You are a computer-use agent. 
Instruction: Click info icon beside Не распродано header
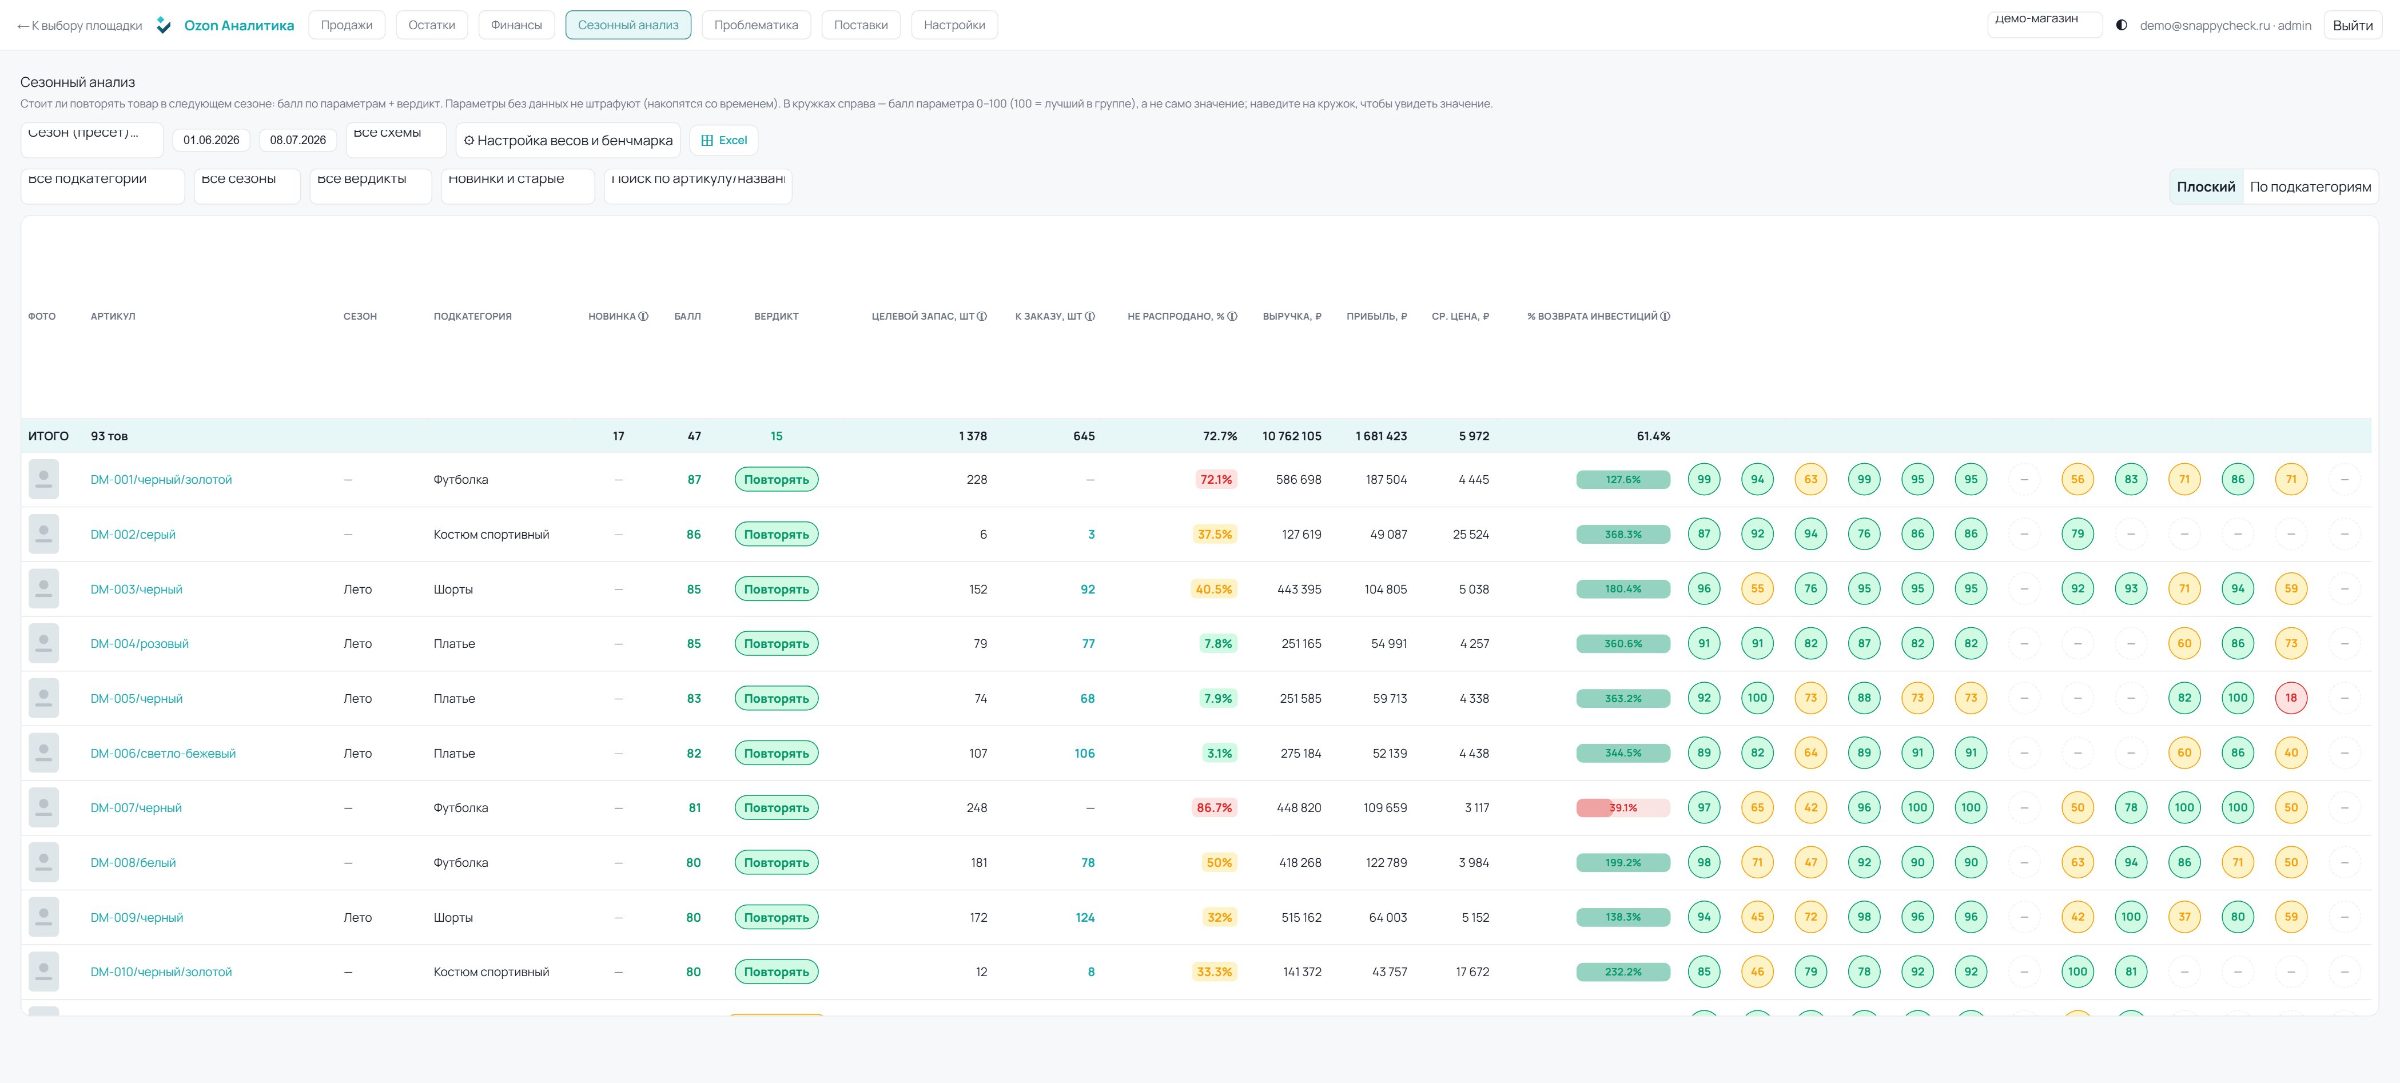coord(1232,316)
